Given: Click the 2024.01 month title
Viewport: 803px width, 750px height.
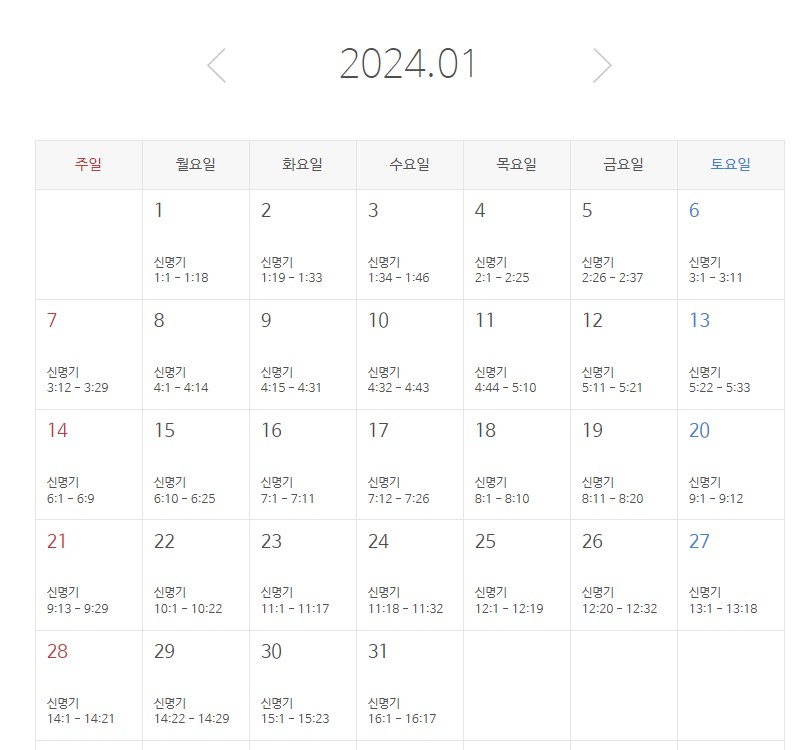Looking at the screenshot, I should point(408,65).
